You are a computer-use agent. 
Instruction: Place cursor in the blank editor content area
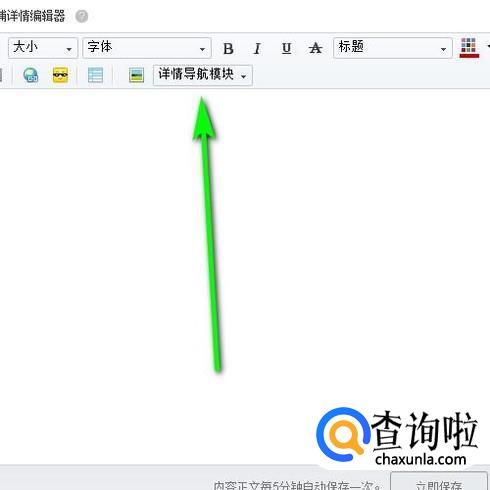coord(245,277)
